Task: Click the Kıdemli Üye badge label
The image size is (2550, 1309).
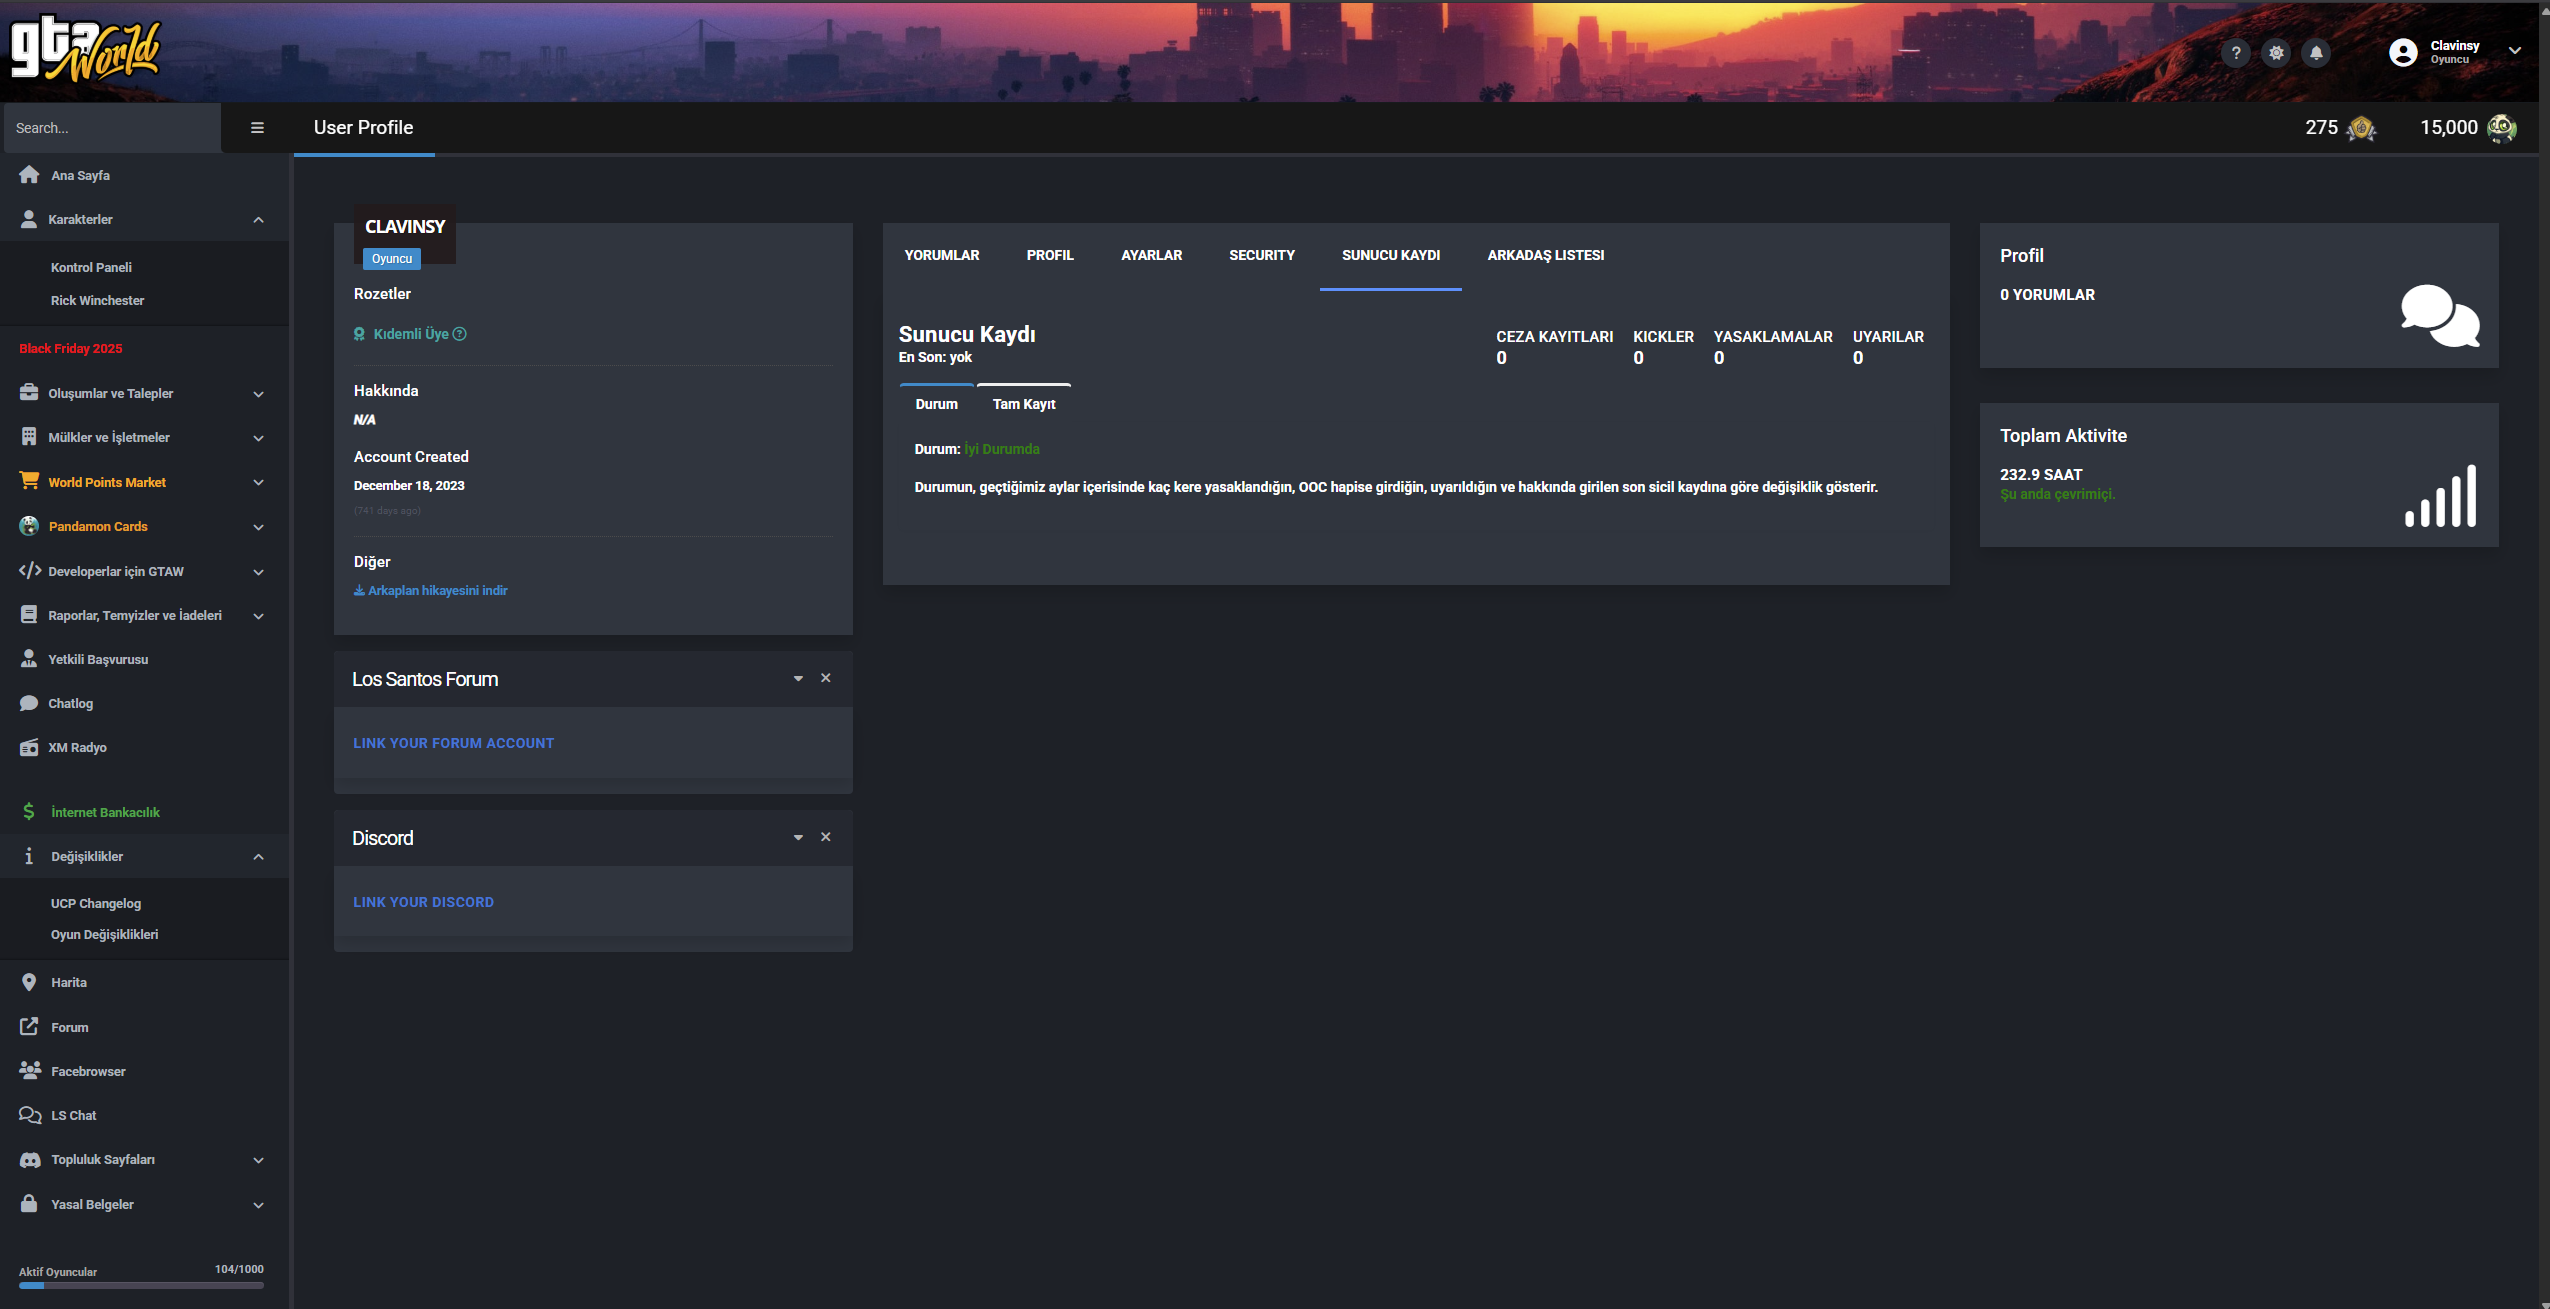Action: (x=411, y=334)
